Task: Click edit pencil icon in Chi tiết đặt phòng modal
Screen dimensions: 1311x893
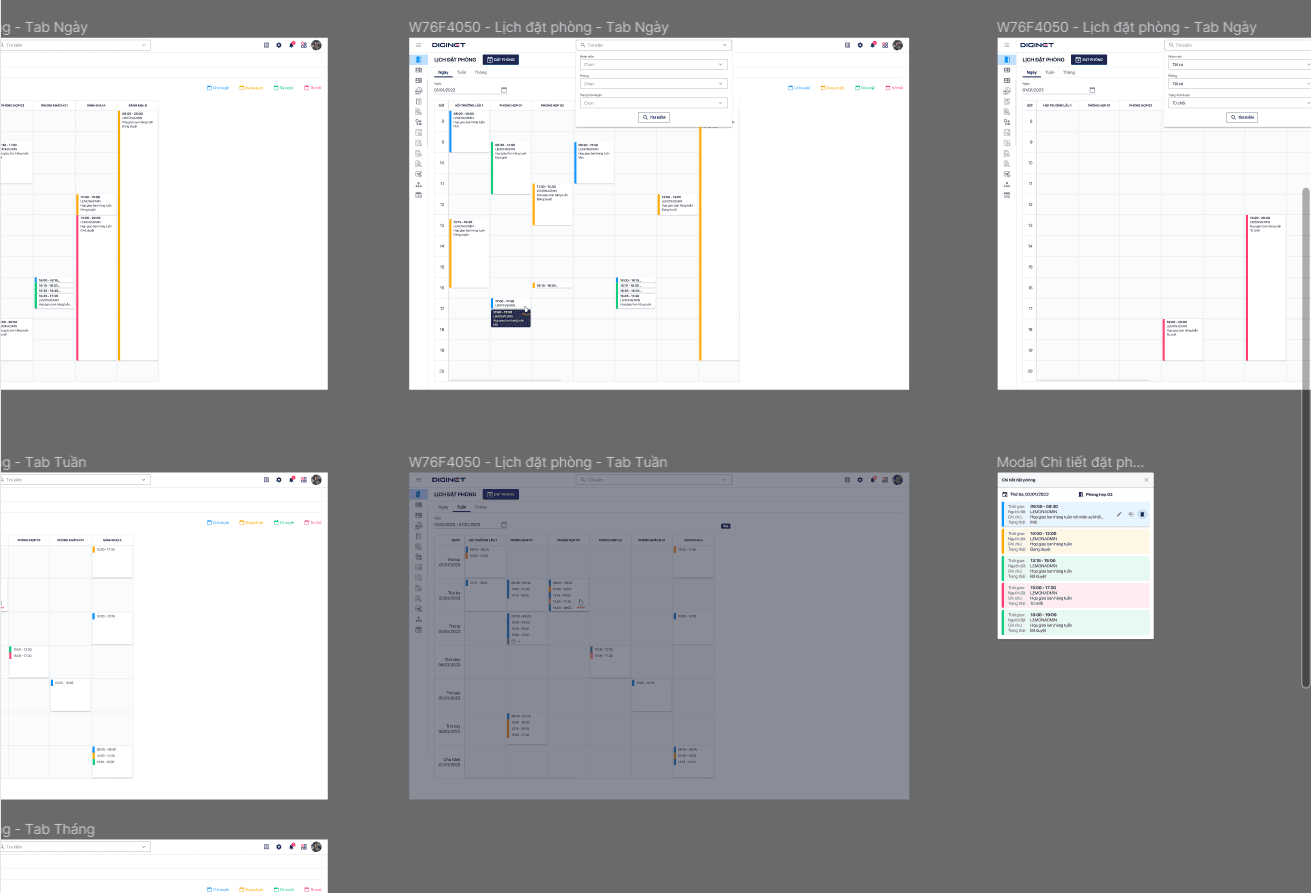Action: [1119, 514]
